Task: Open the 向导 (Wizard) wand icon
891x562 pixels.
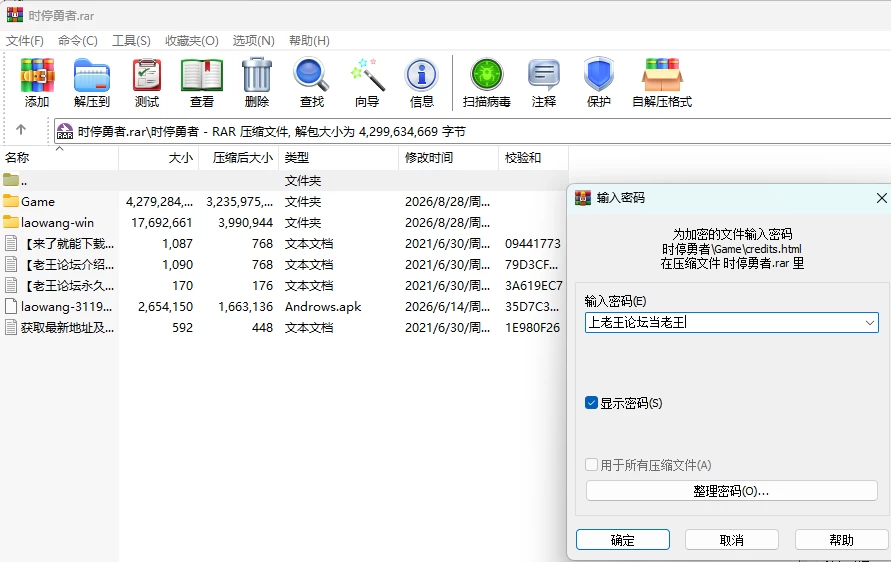Action: point(367,74)
